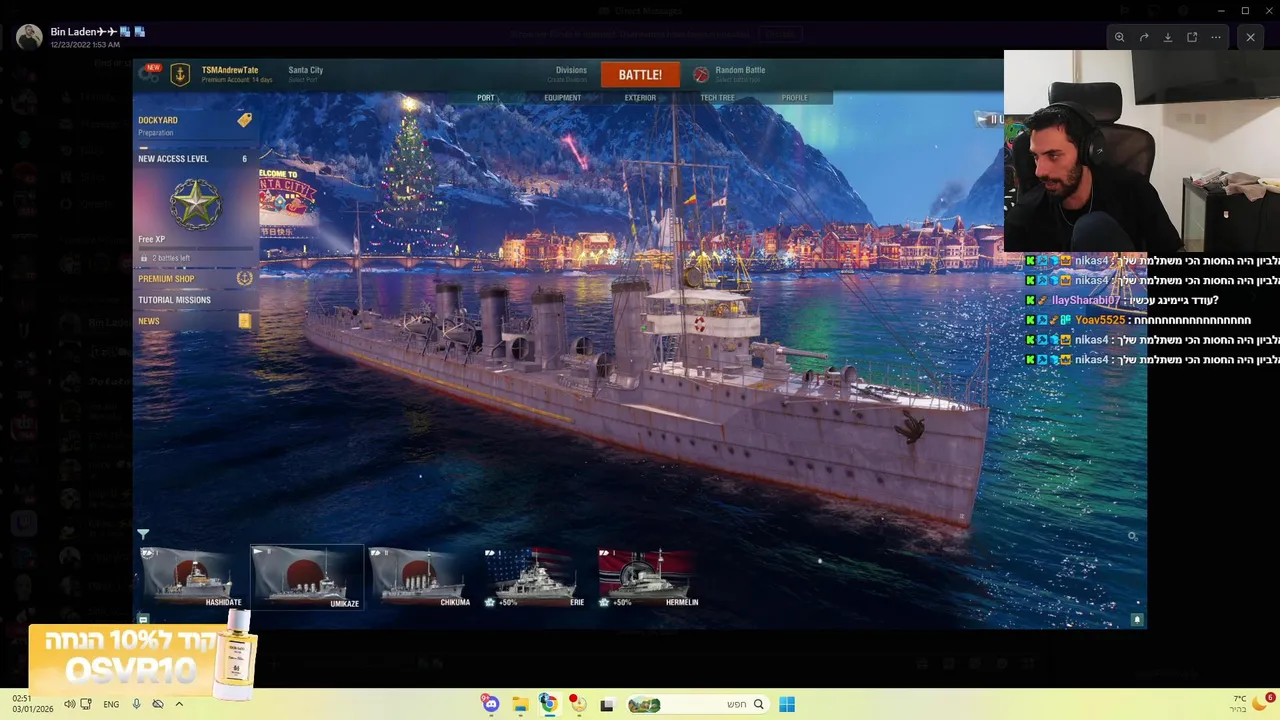Viewport: 1280px width, 720px height.
Task: Click the gold anchor clan emblem
Action: [x=180, y=75]
